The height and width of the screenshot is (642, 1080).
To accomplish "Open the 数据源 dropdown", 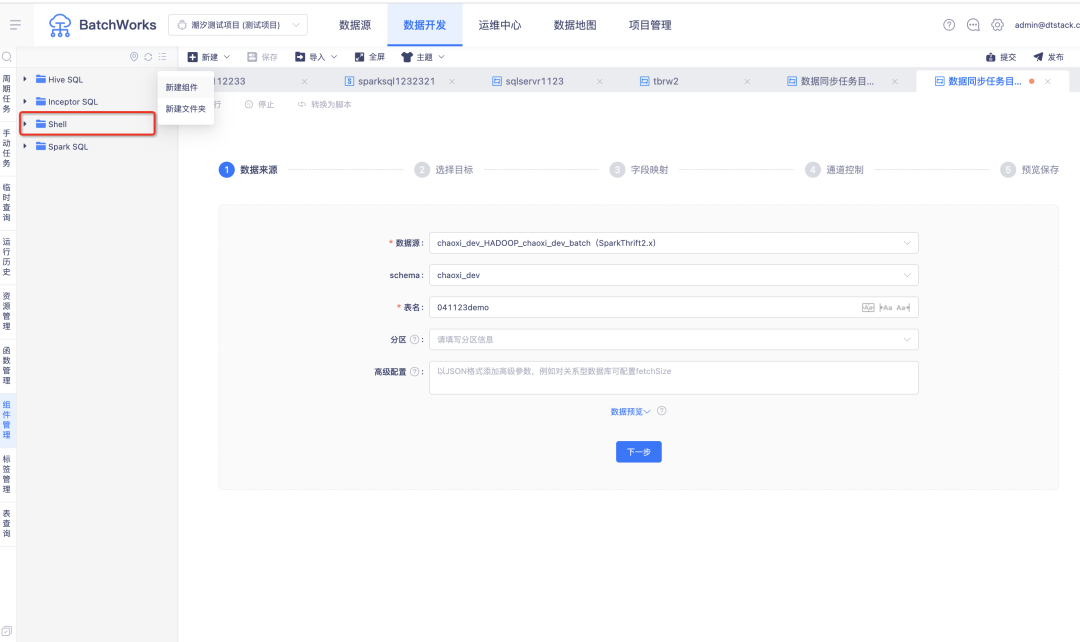I will tap(674, 242).
